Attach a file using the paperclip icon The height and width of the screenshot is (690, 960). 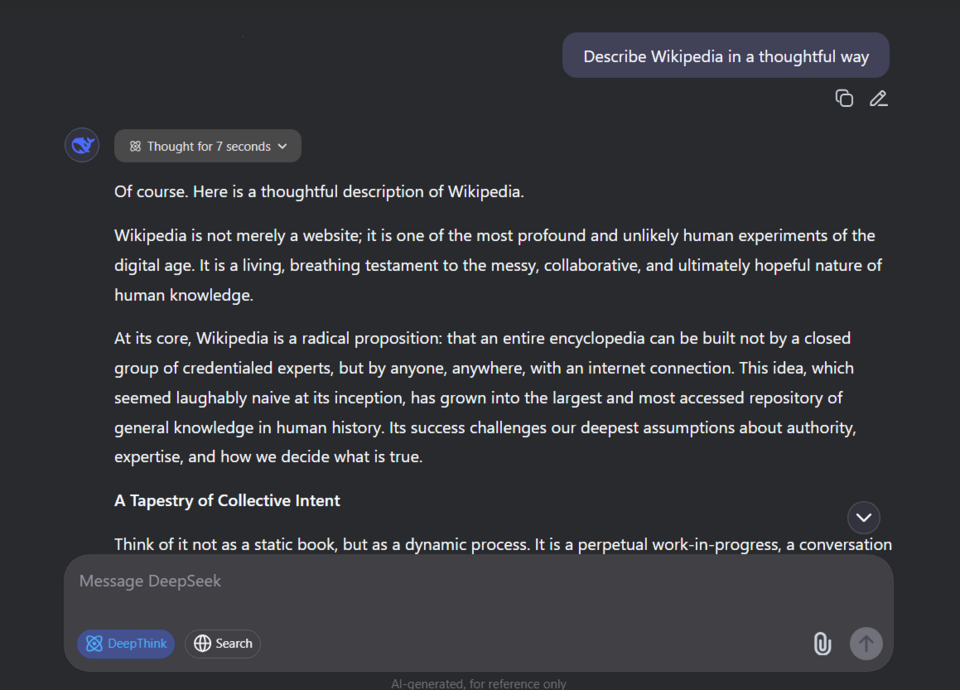pos(822,644)
